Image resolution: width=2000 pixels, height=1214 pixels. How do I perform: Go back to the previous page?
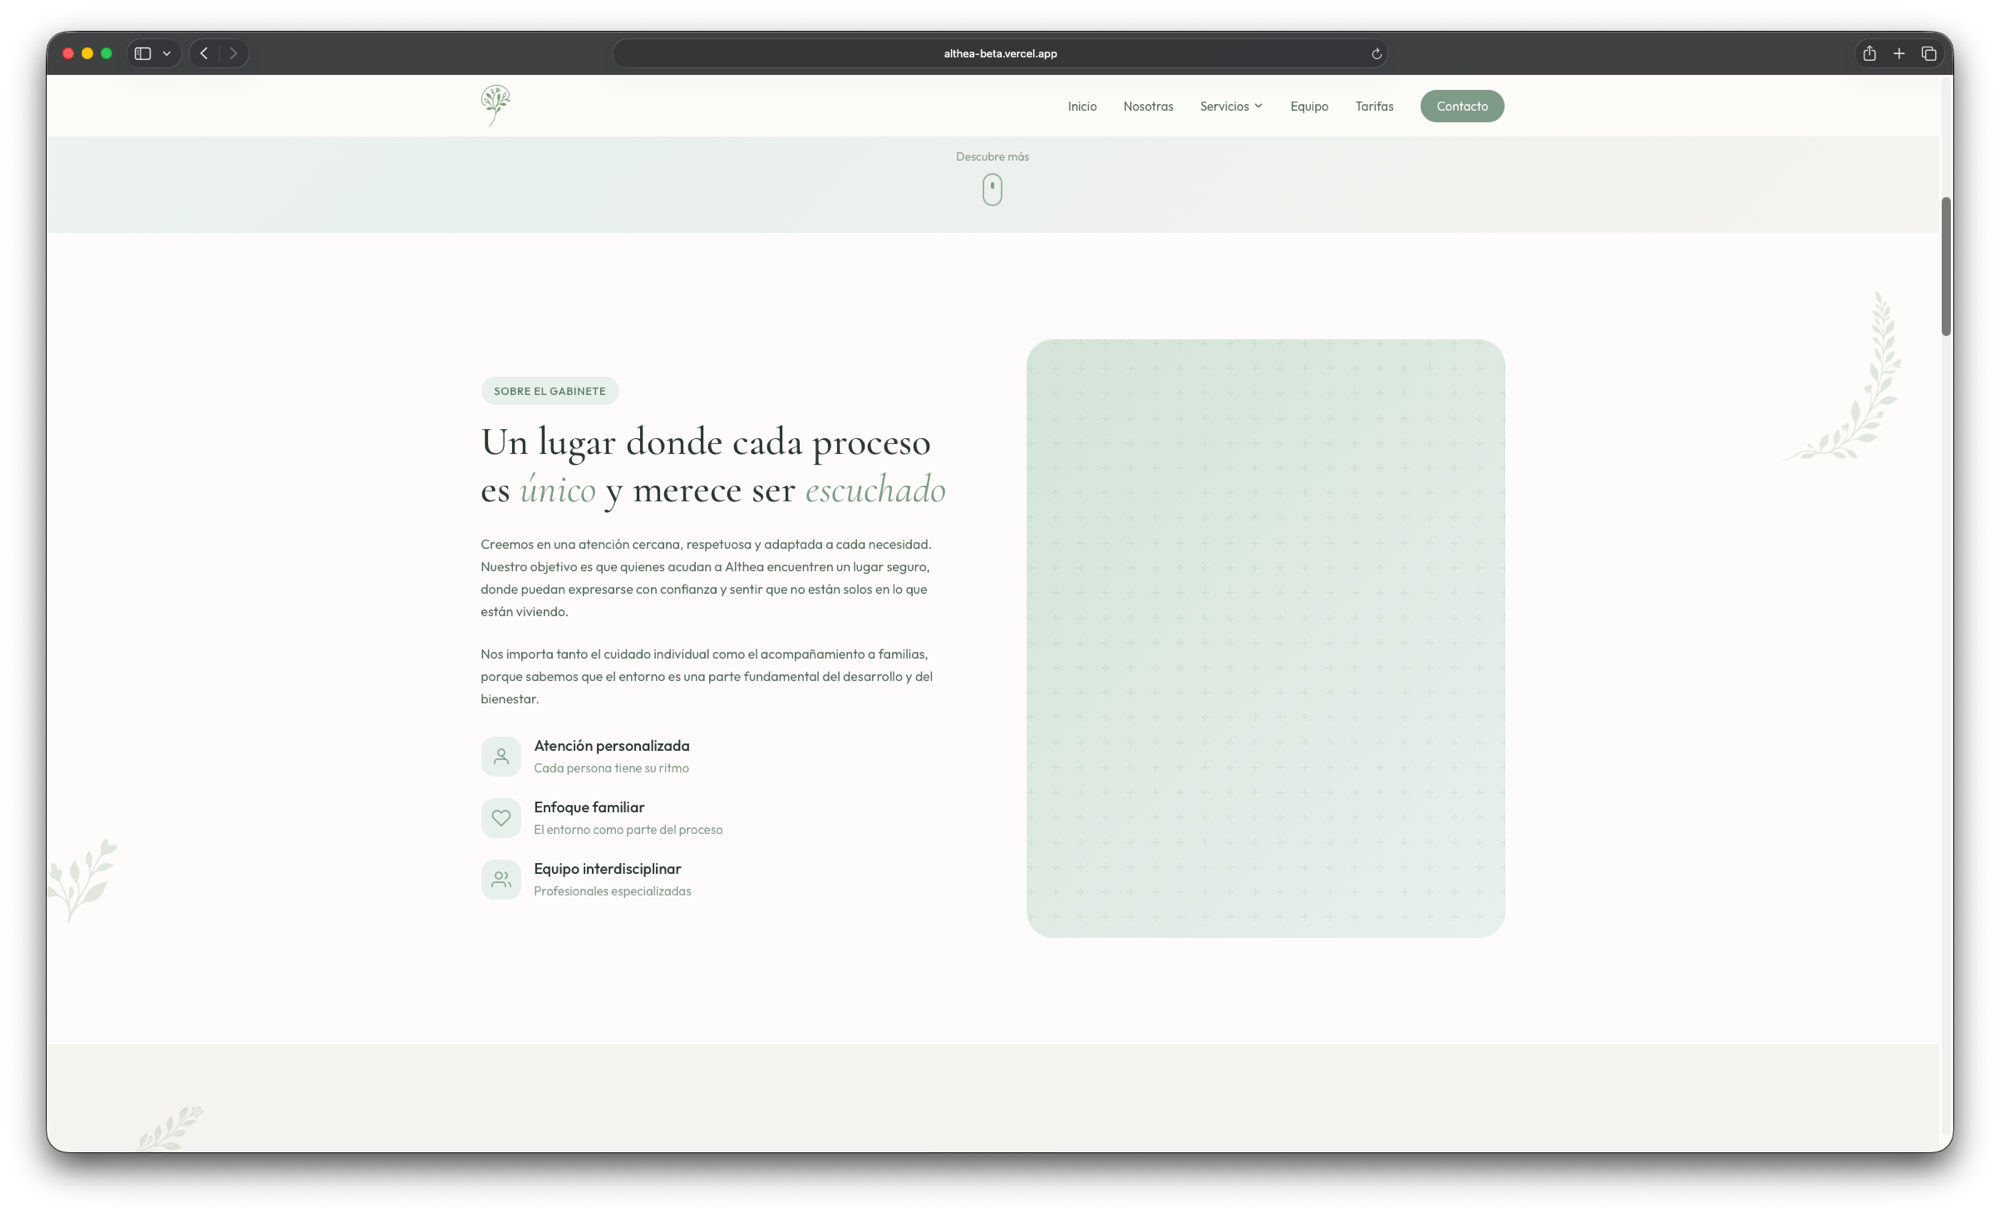tap(204, 54)
